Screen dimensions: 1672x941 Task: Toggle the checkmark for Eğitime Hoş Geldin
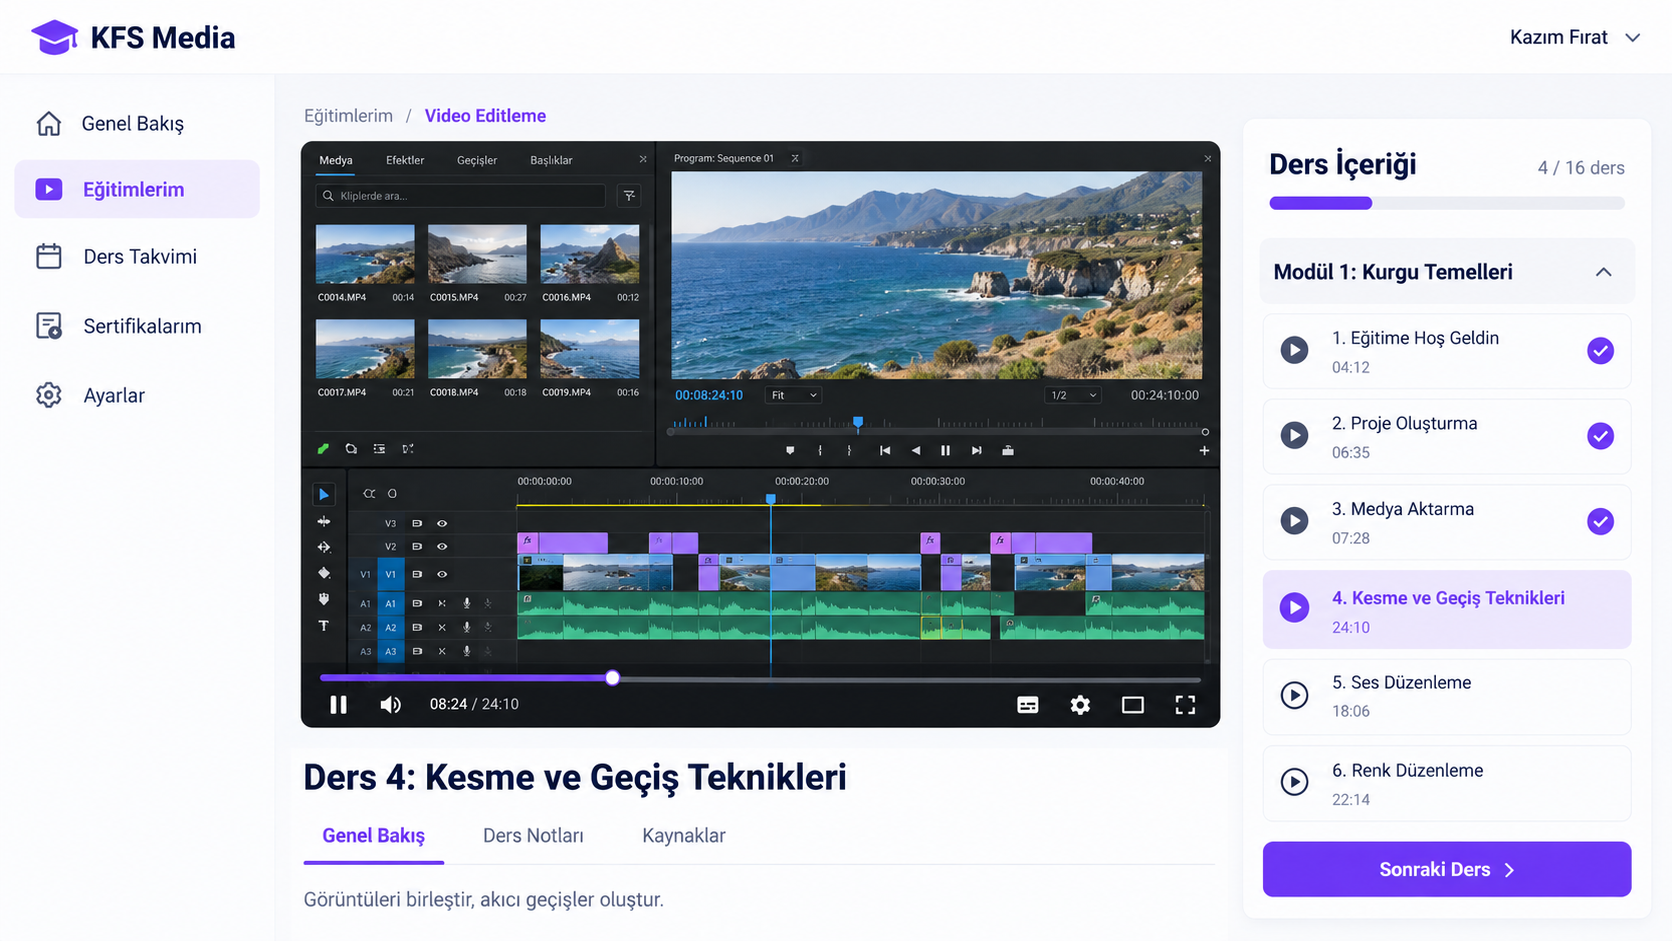point(1600,350)
